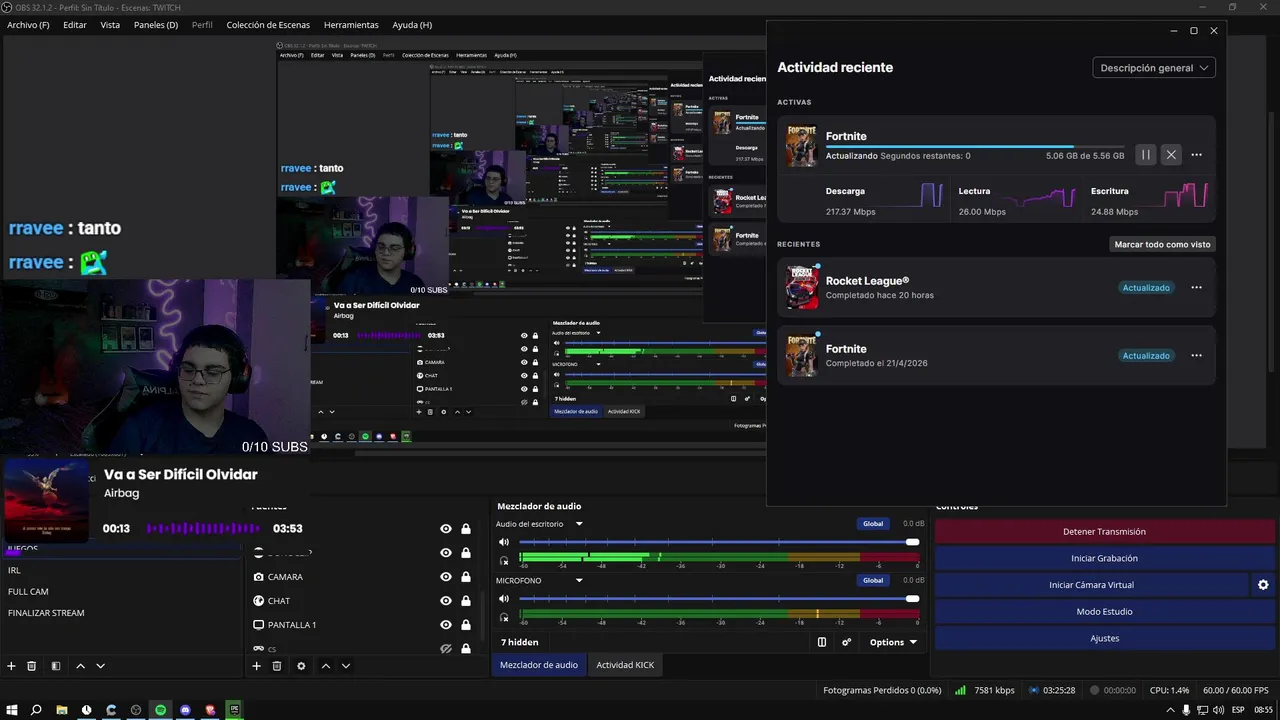Show the hidden CS source
The height and width of the screenshot is (720, 1280).
point(446,649)
